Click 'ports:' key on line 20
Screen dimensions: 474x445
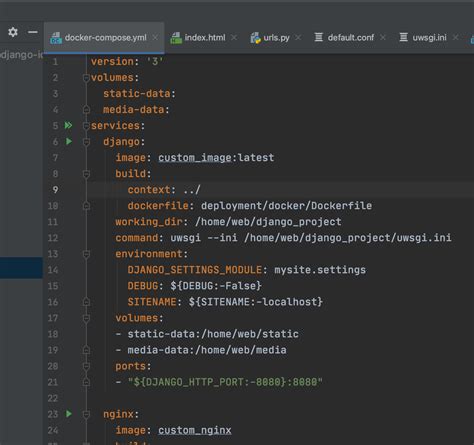133,366
